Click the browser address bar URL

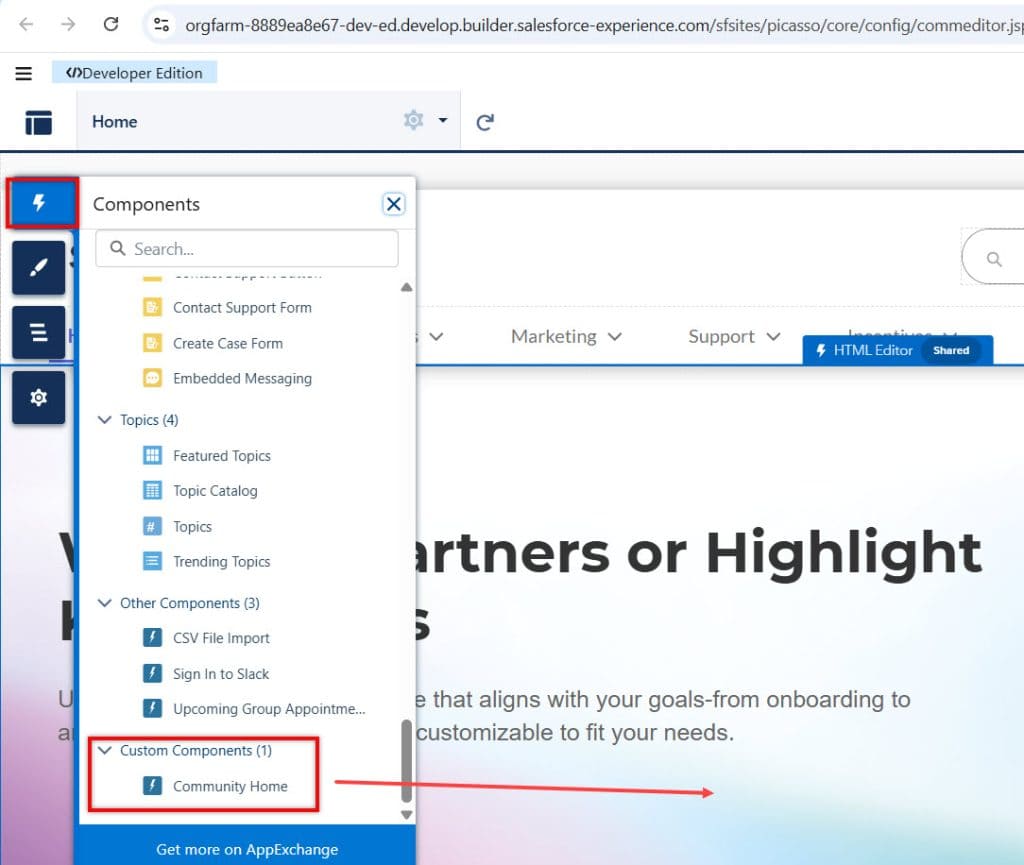click(603, 25)
